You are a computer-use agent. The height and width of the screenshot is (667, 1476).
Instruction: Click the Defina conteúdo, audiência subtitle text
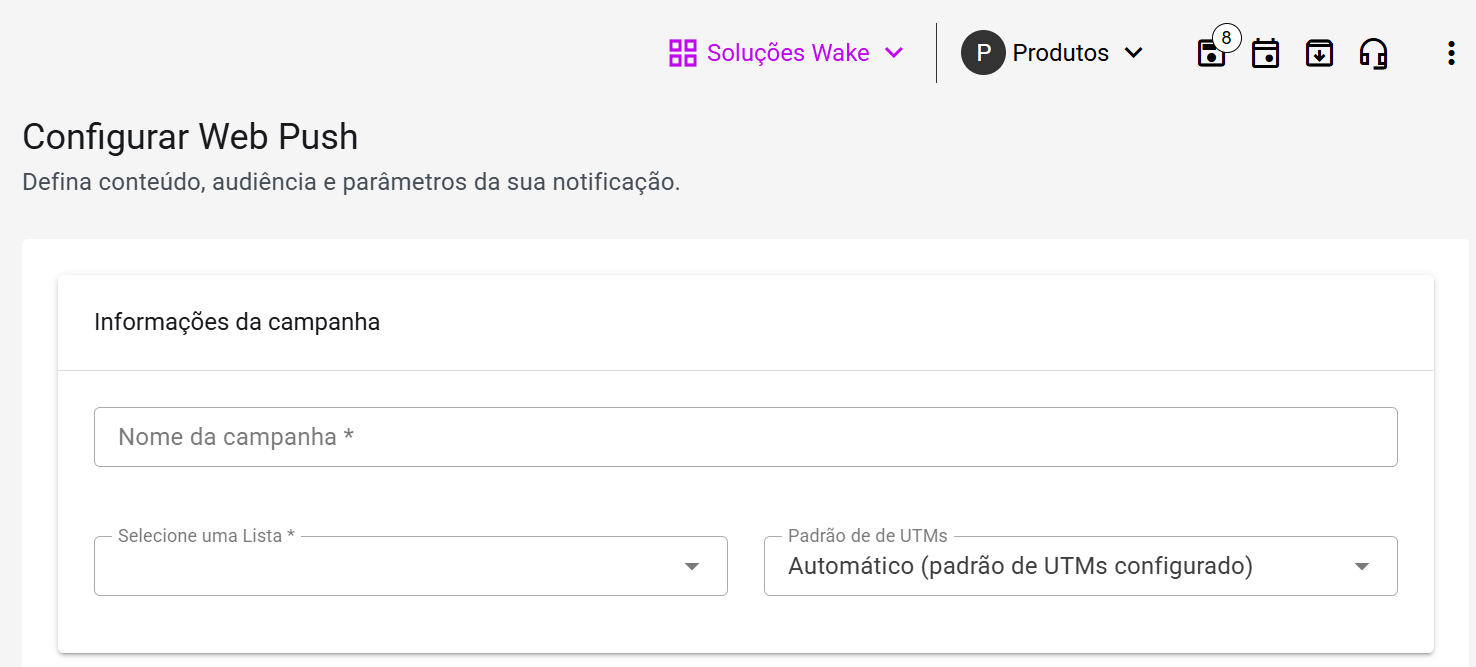click(x=351, y=183)
